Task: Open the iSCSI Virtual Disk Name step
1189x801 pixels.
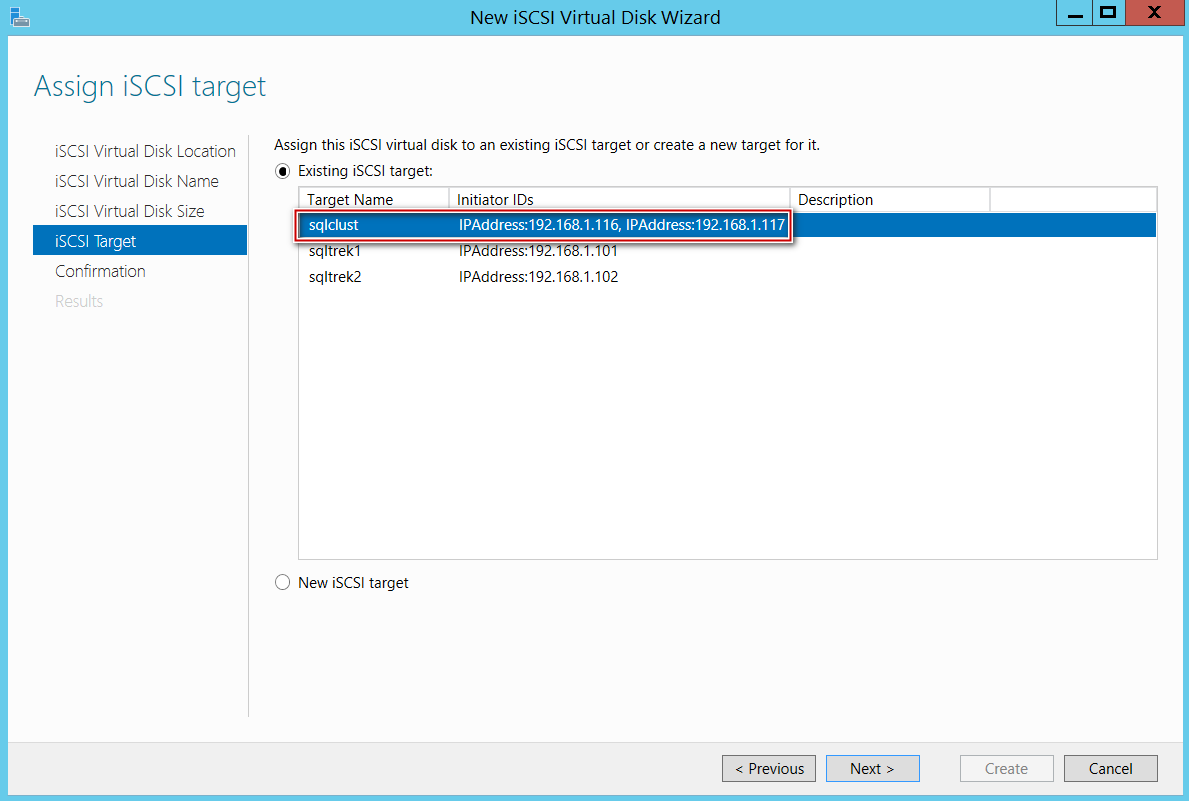Action: (137, 181)
